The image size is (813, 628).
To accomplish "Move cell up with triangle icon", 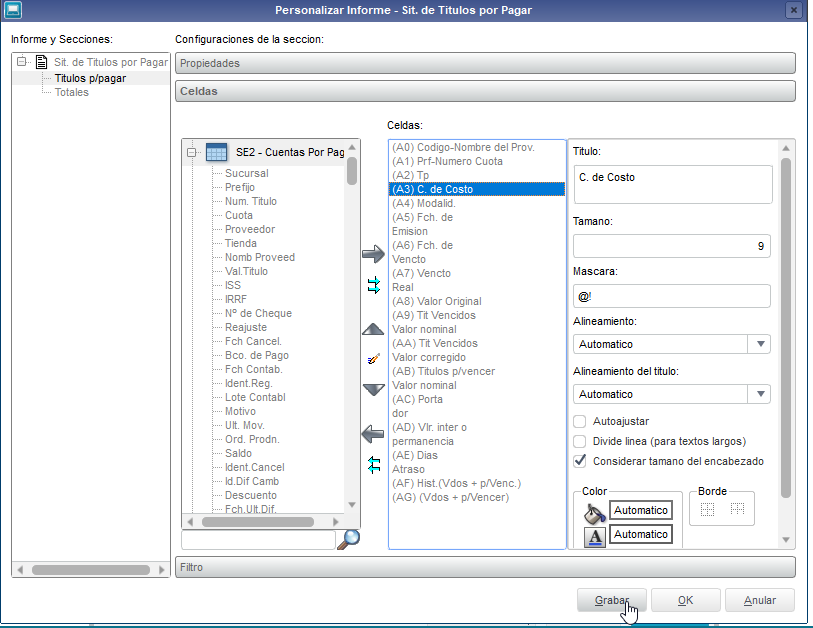I will point(373,329).
